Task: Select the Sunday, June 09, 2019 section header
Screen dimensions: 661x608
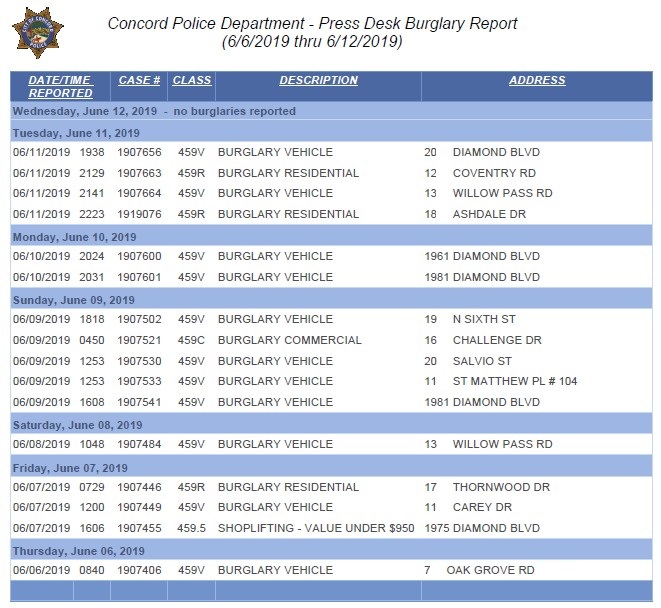Action: 73,299
